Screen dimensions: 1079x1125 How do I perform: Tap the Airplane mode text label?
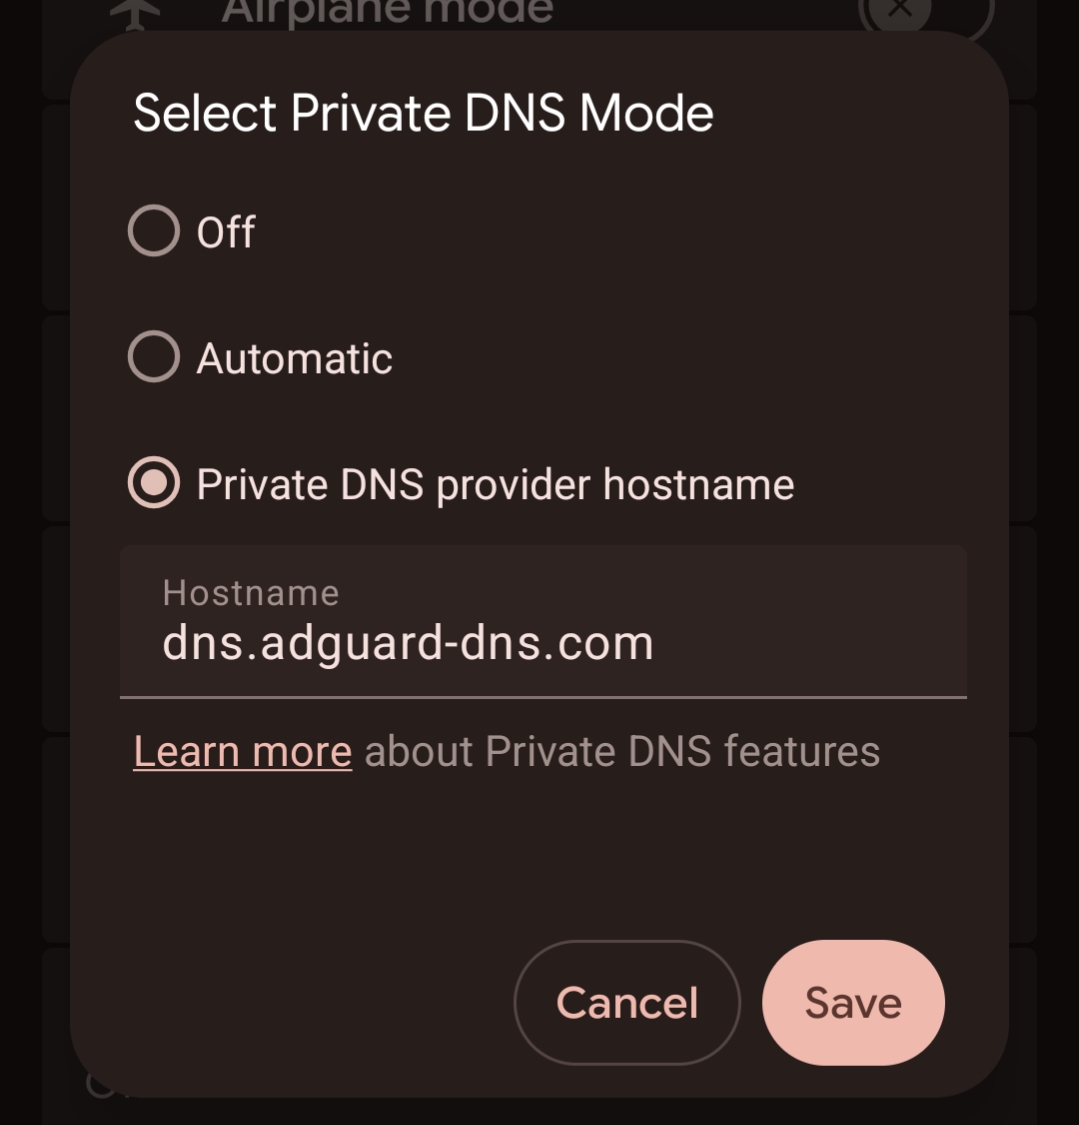[386, 12]
